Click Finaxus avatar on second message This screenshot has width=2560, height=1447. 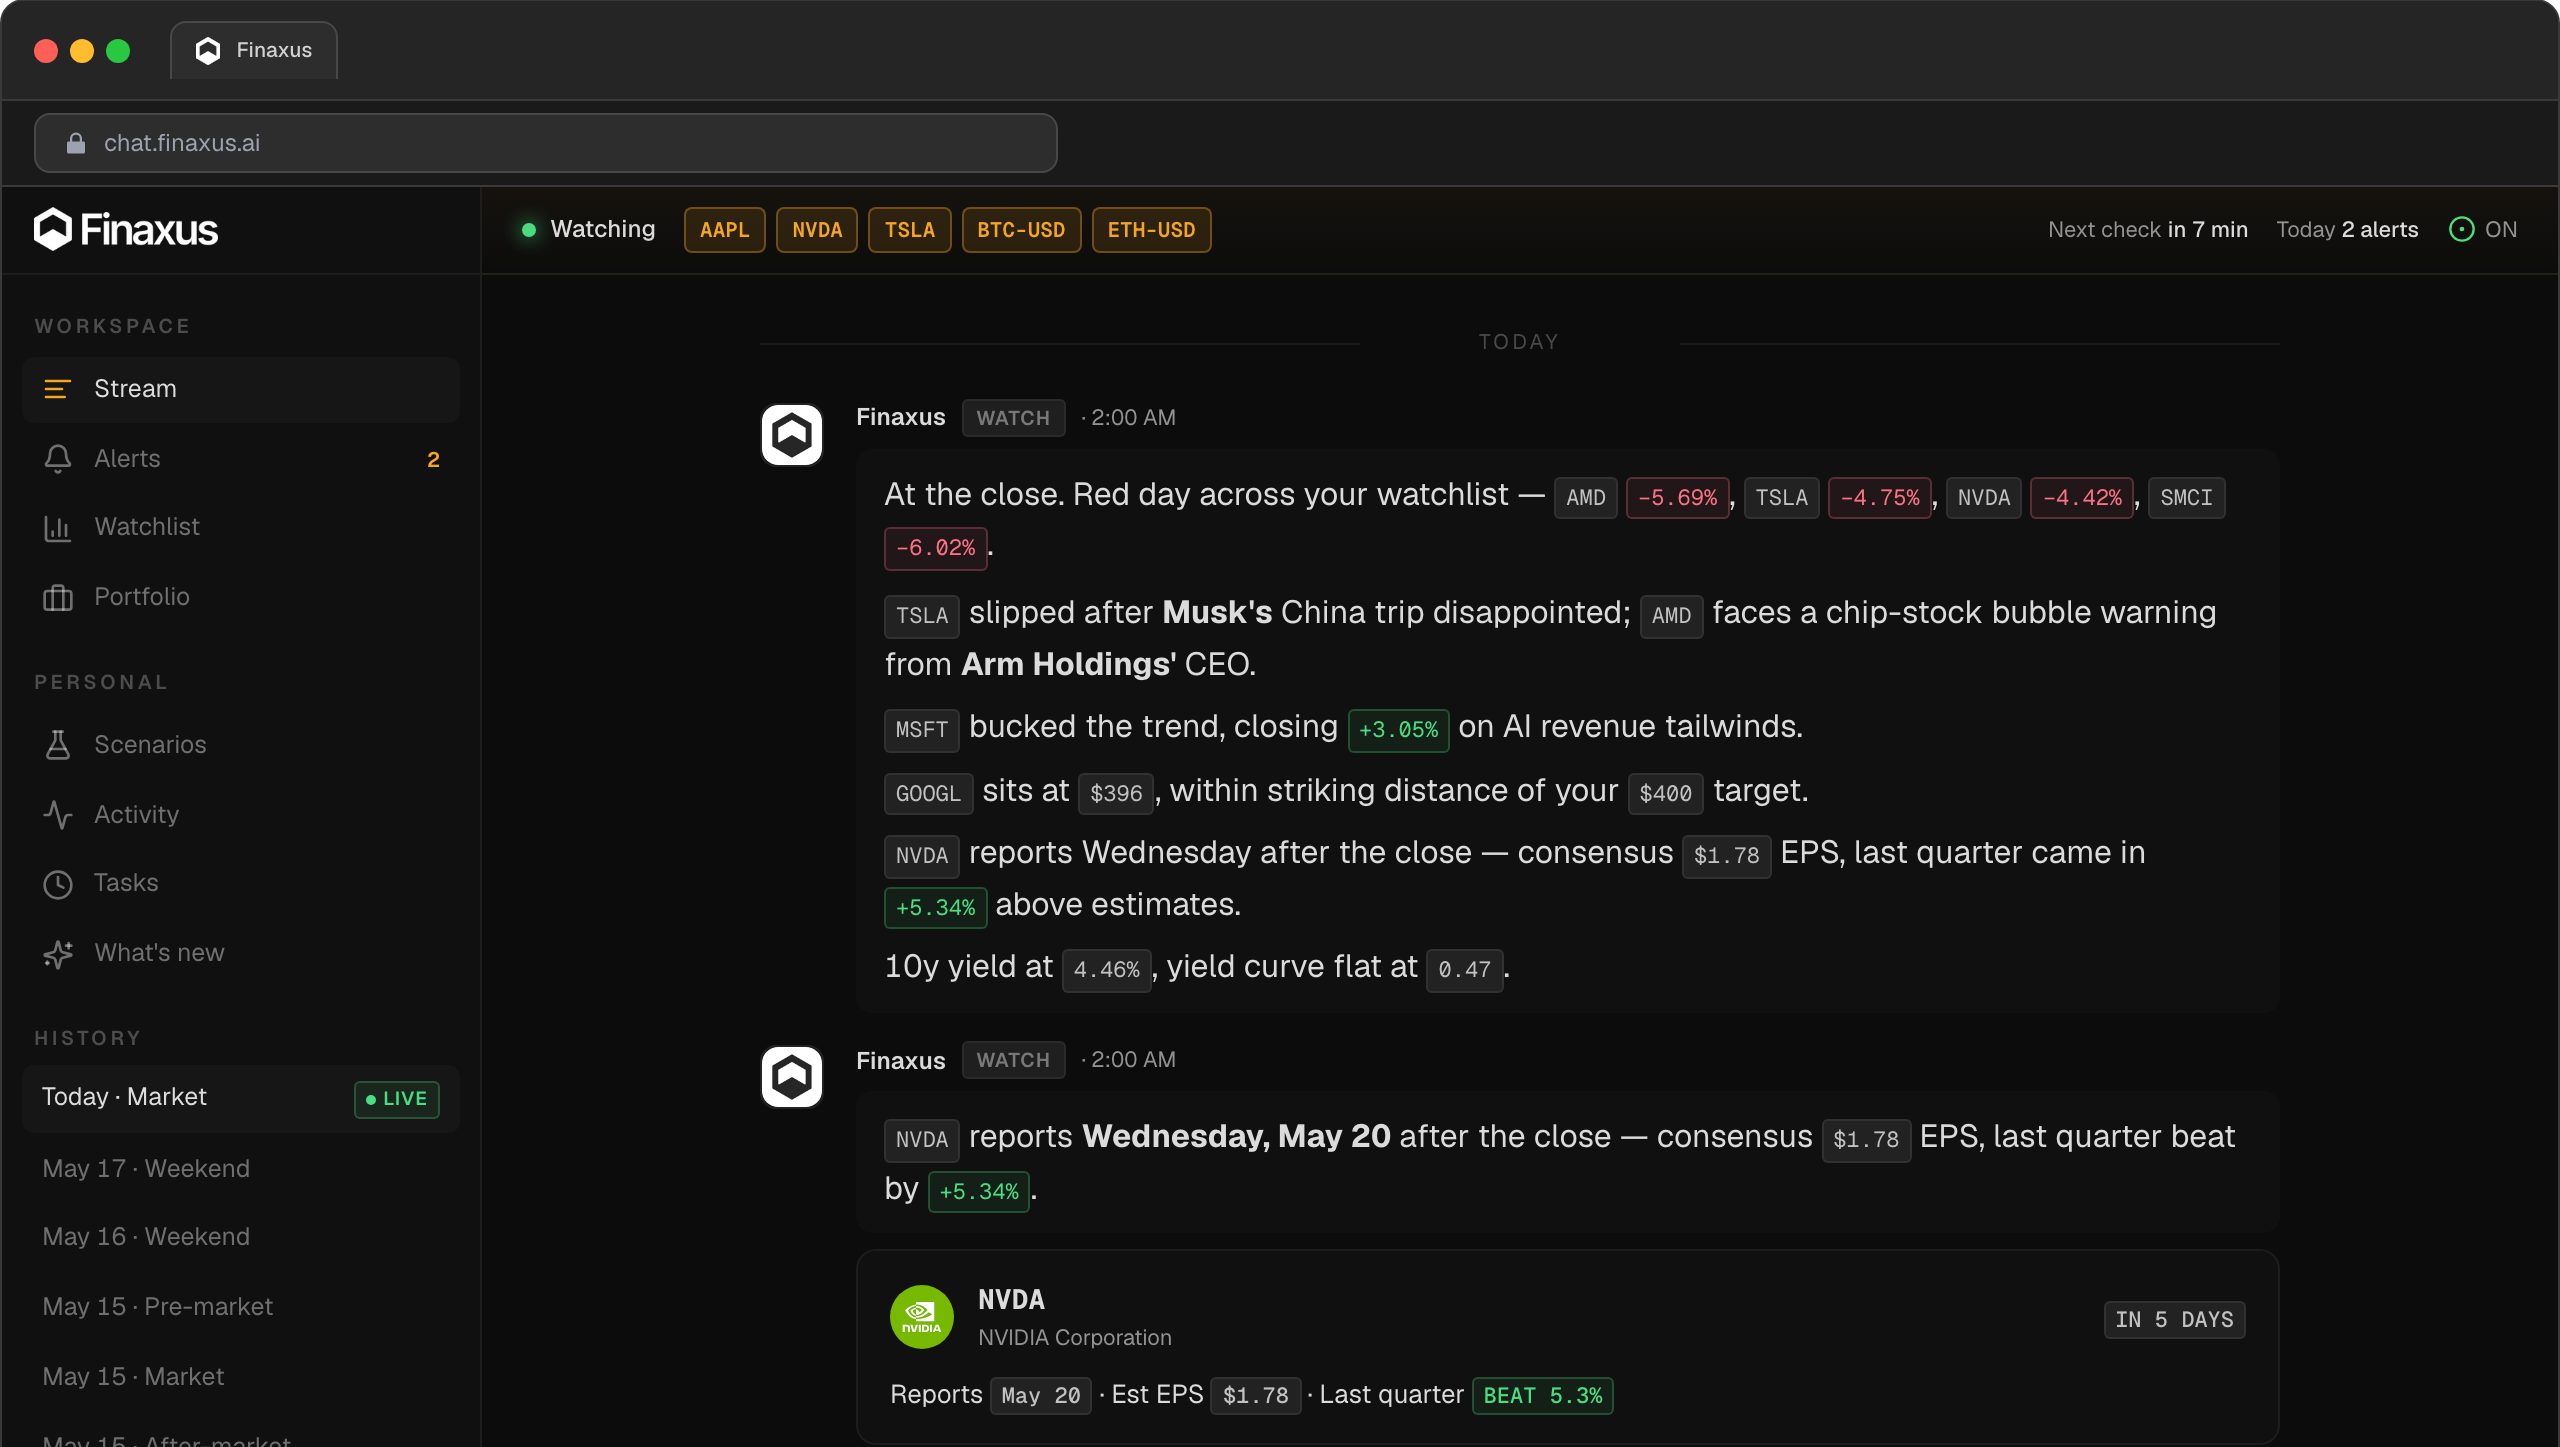(791, 1077)
